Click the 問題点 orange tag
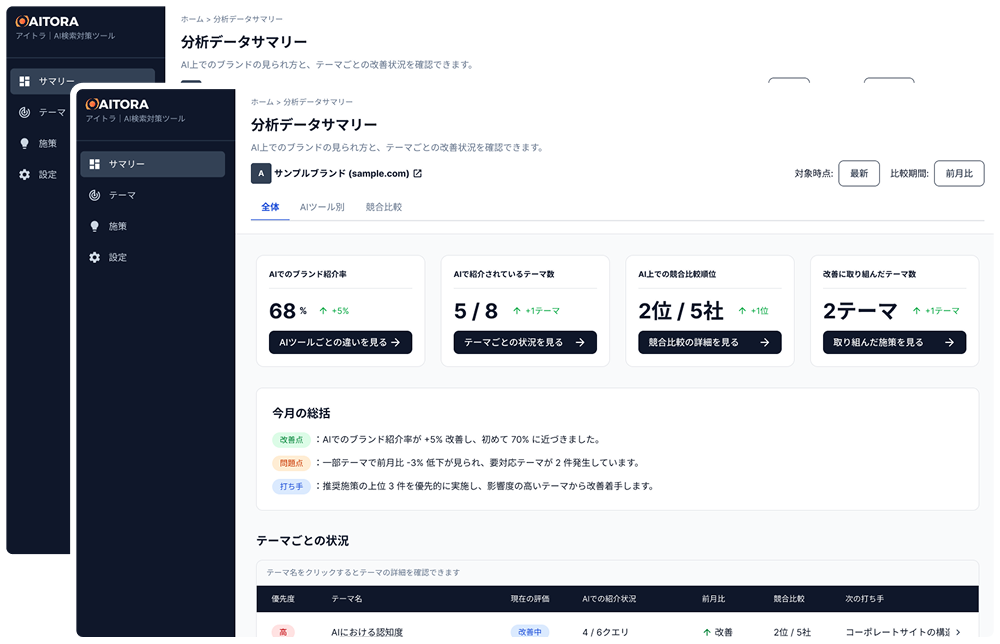 coord(291,463)
